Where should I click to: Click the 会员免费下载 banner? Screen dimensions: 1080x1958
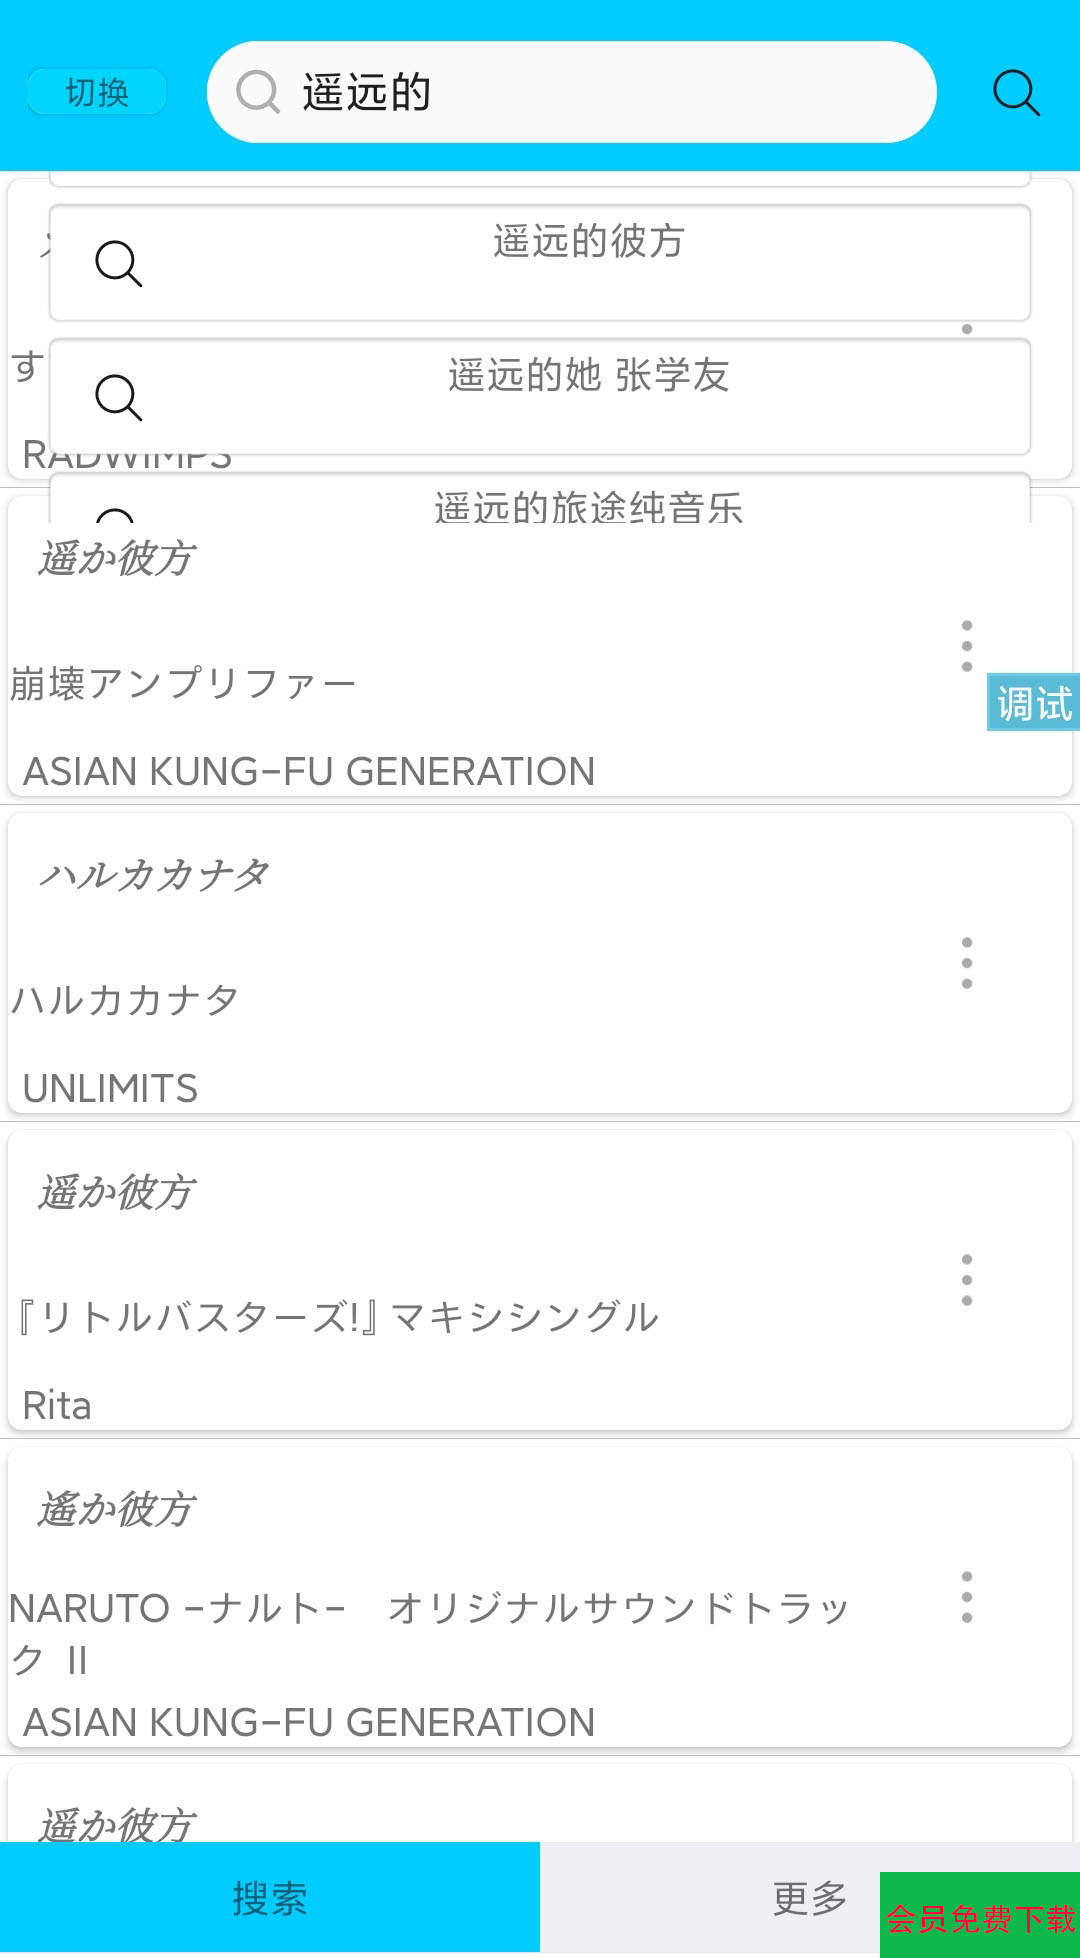[980, 1916]
